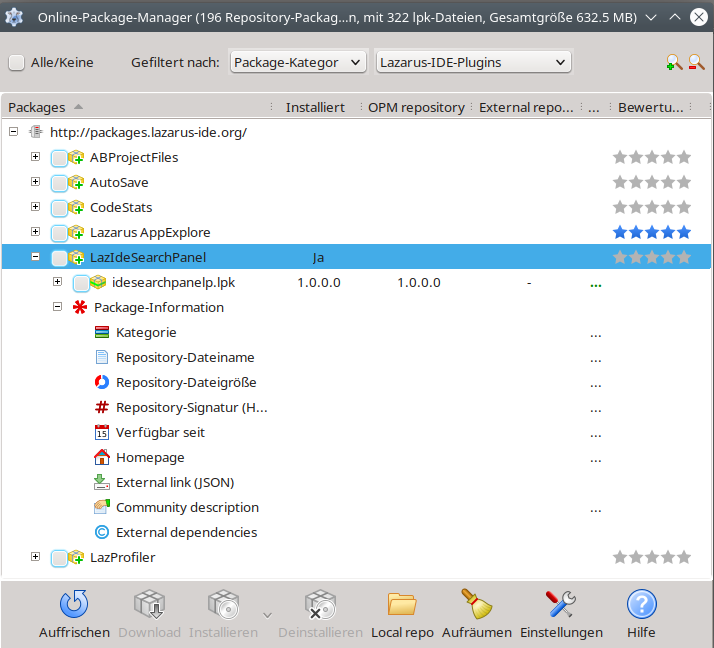Viewport: 714px width, 648px height.
Task: Open Local repo folder icon
Action: (x=402, y=604)
